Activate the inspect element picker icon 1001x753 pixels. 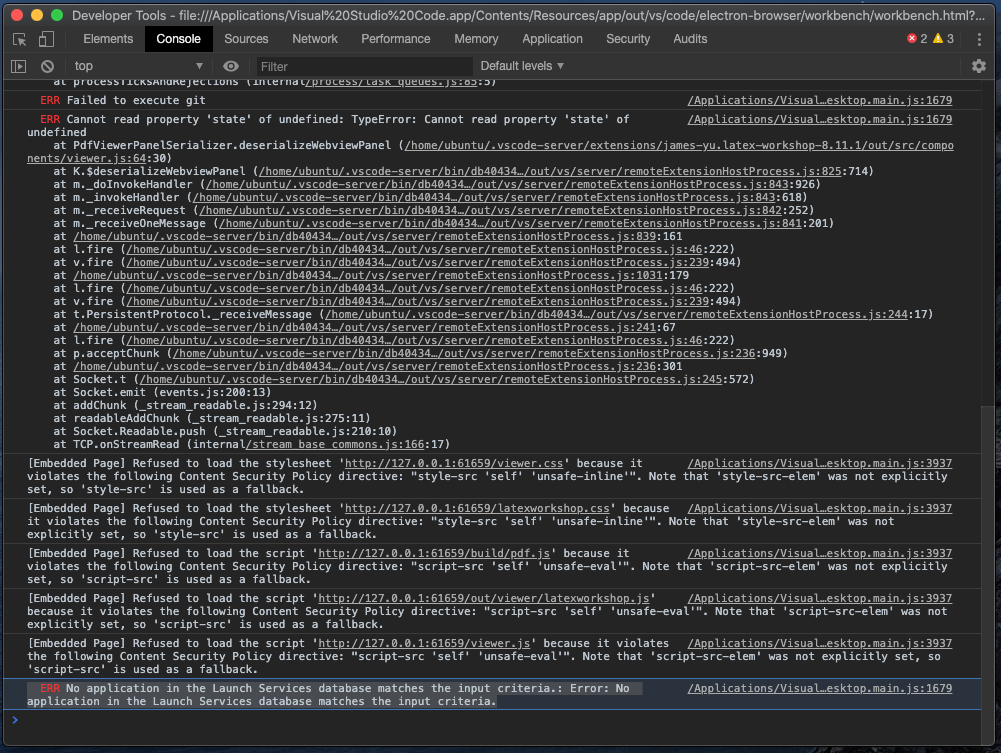point(19,40)
